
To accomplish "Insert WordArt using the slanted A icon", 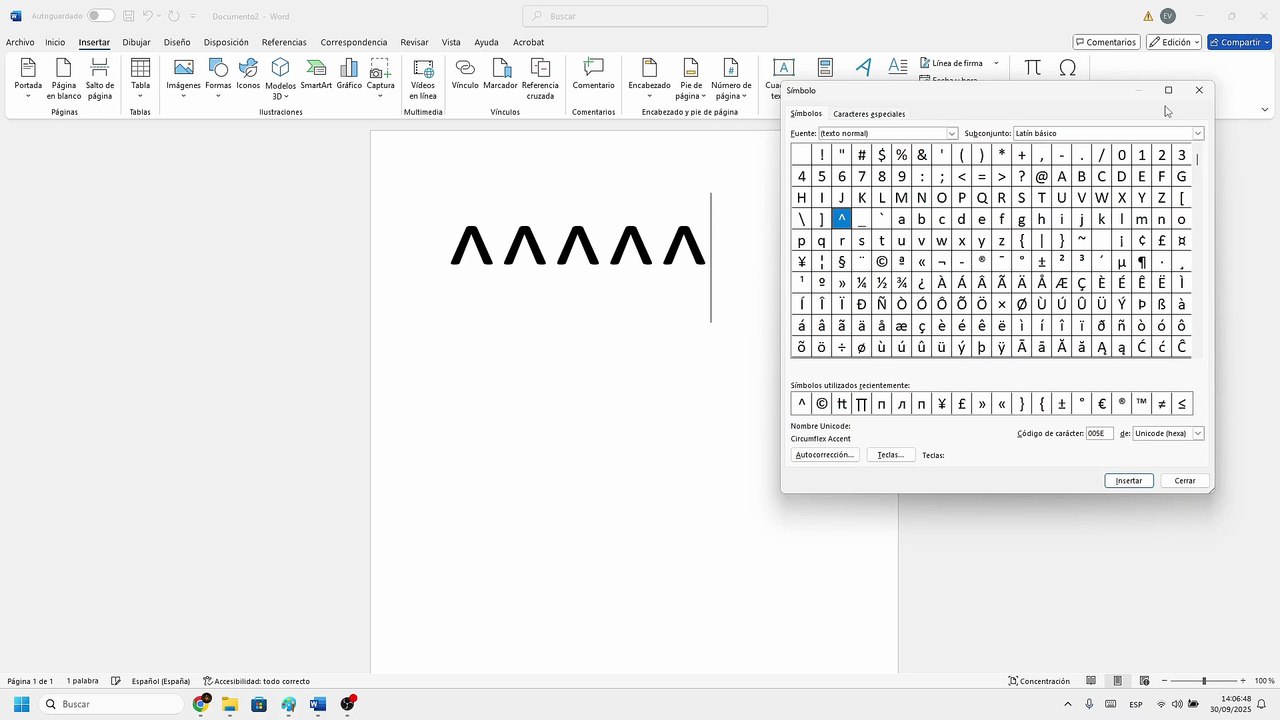I will point(864,67).
